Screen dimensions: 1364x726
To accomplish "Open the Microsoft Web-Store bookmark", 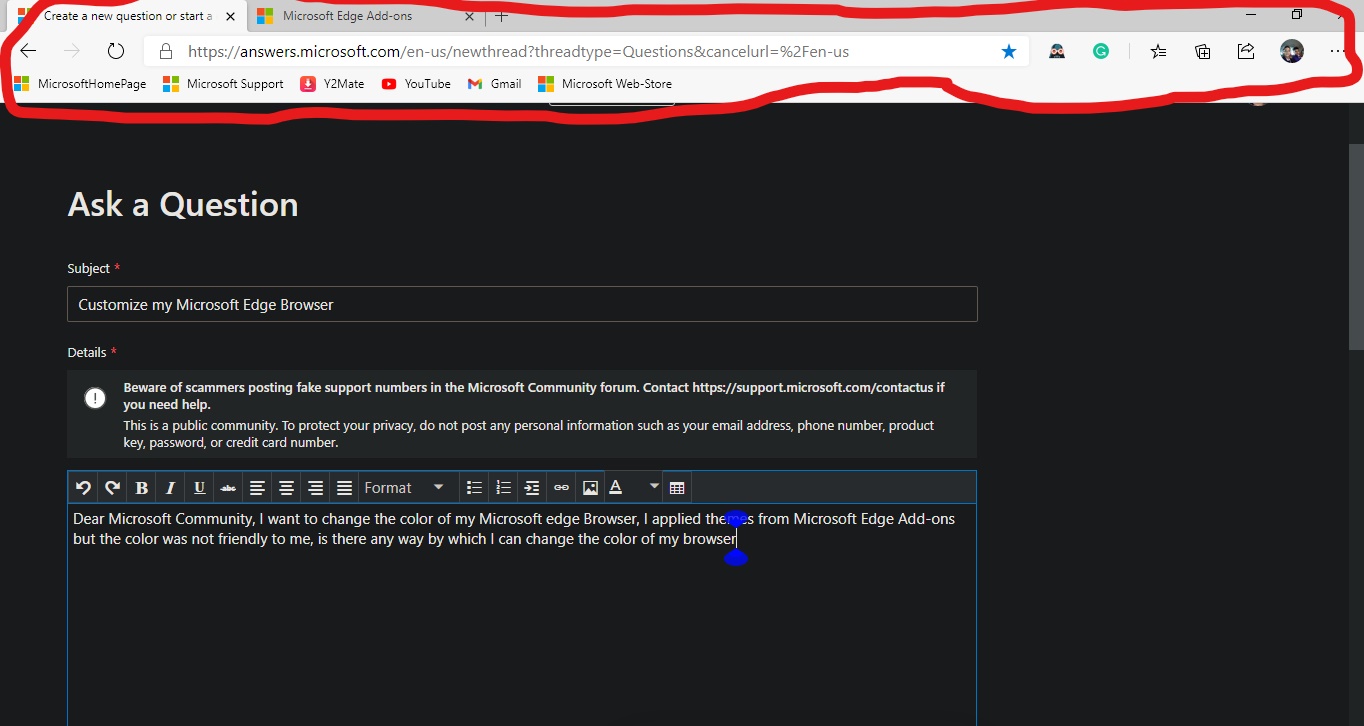I will 605,84.
